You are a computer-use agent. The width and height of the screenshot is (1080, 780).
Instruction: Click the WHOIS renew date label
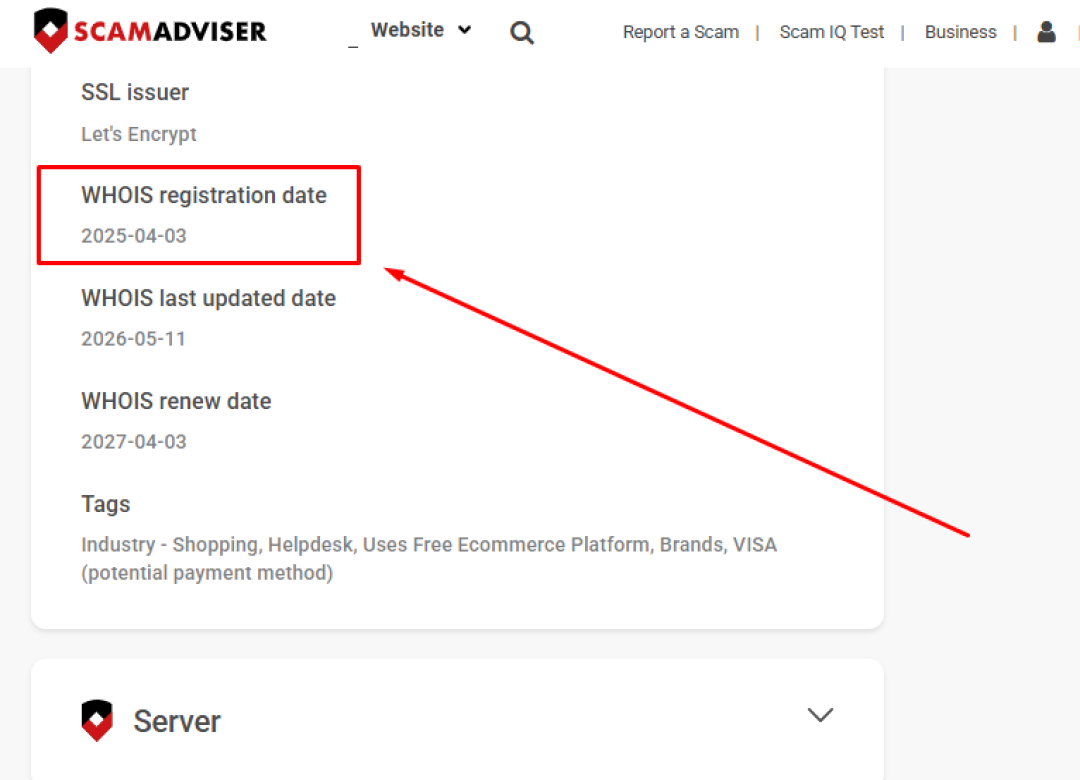176,401
